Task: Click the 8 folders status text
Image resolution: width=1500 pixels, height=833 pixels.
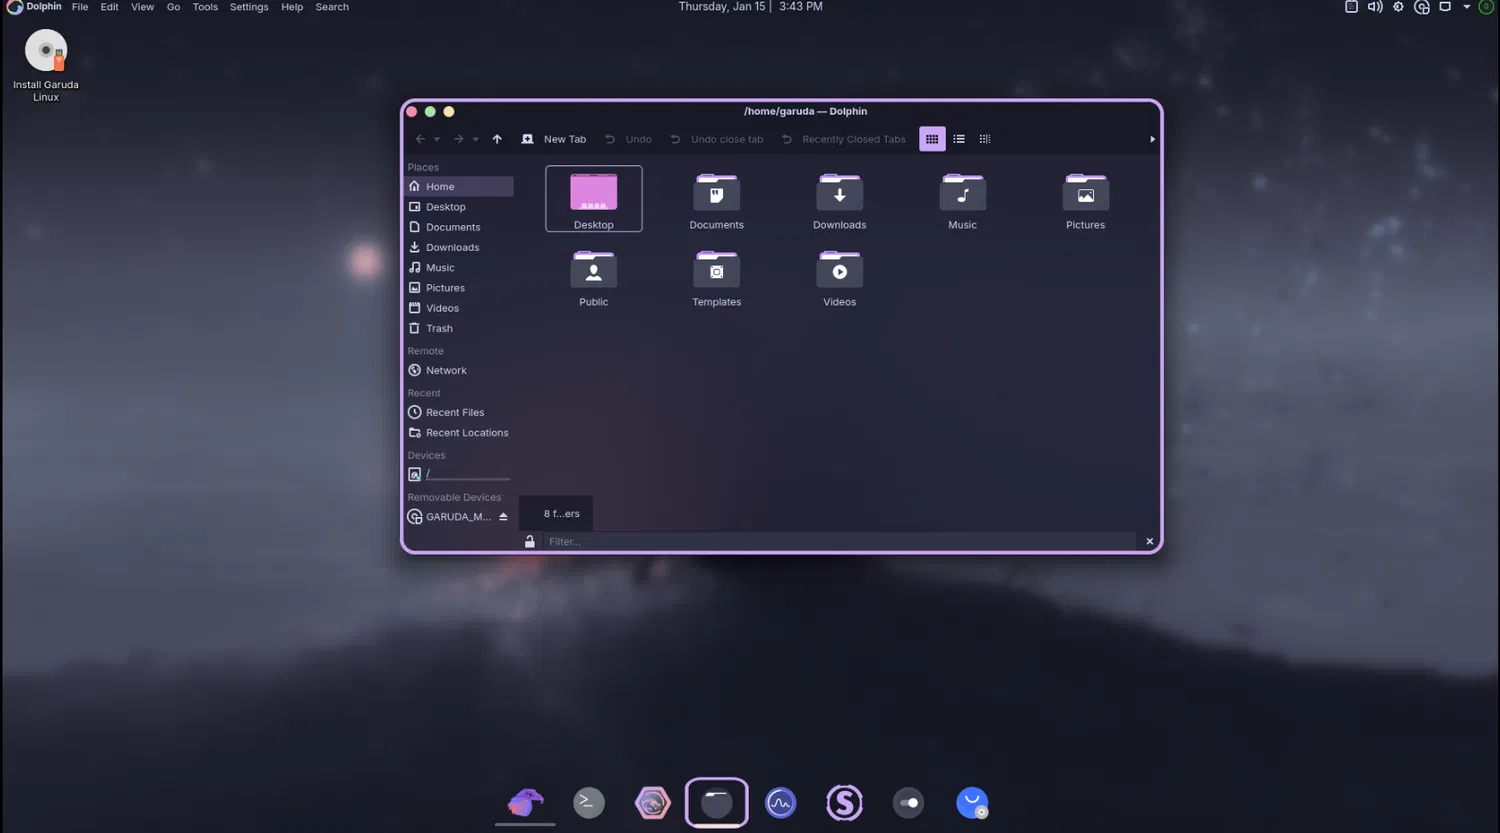Action: tap(562, 514)
